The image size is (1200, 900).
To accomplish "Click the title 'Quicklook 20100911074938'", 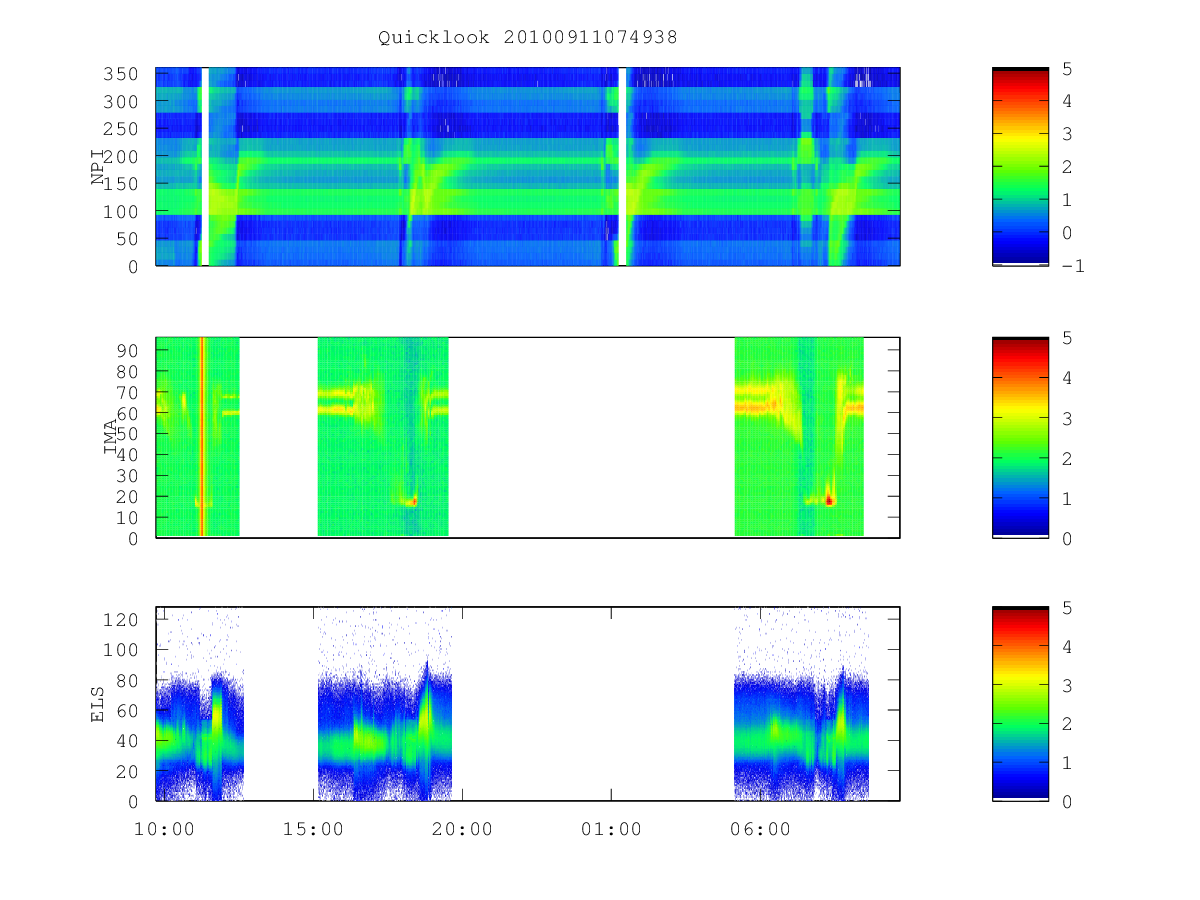I will [528, 38].
